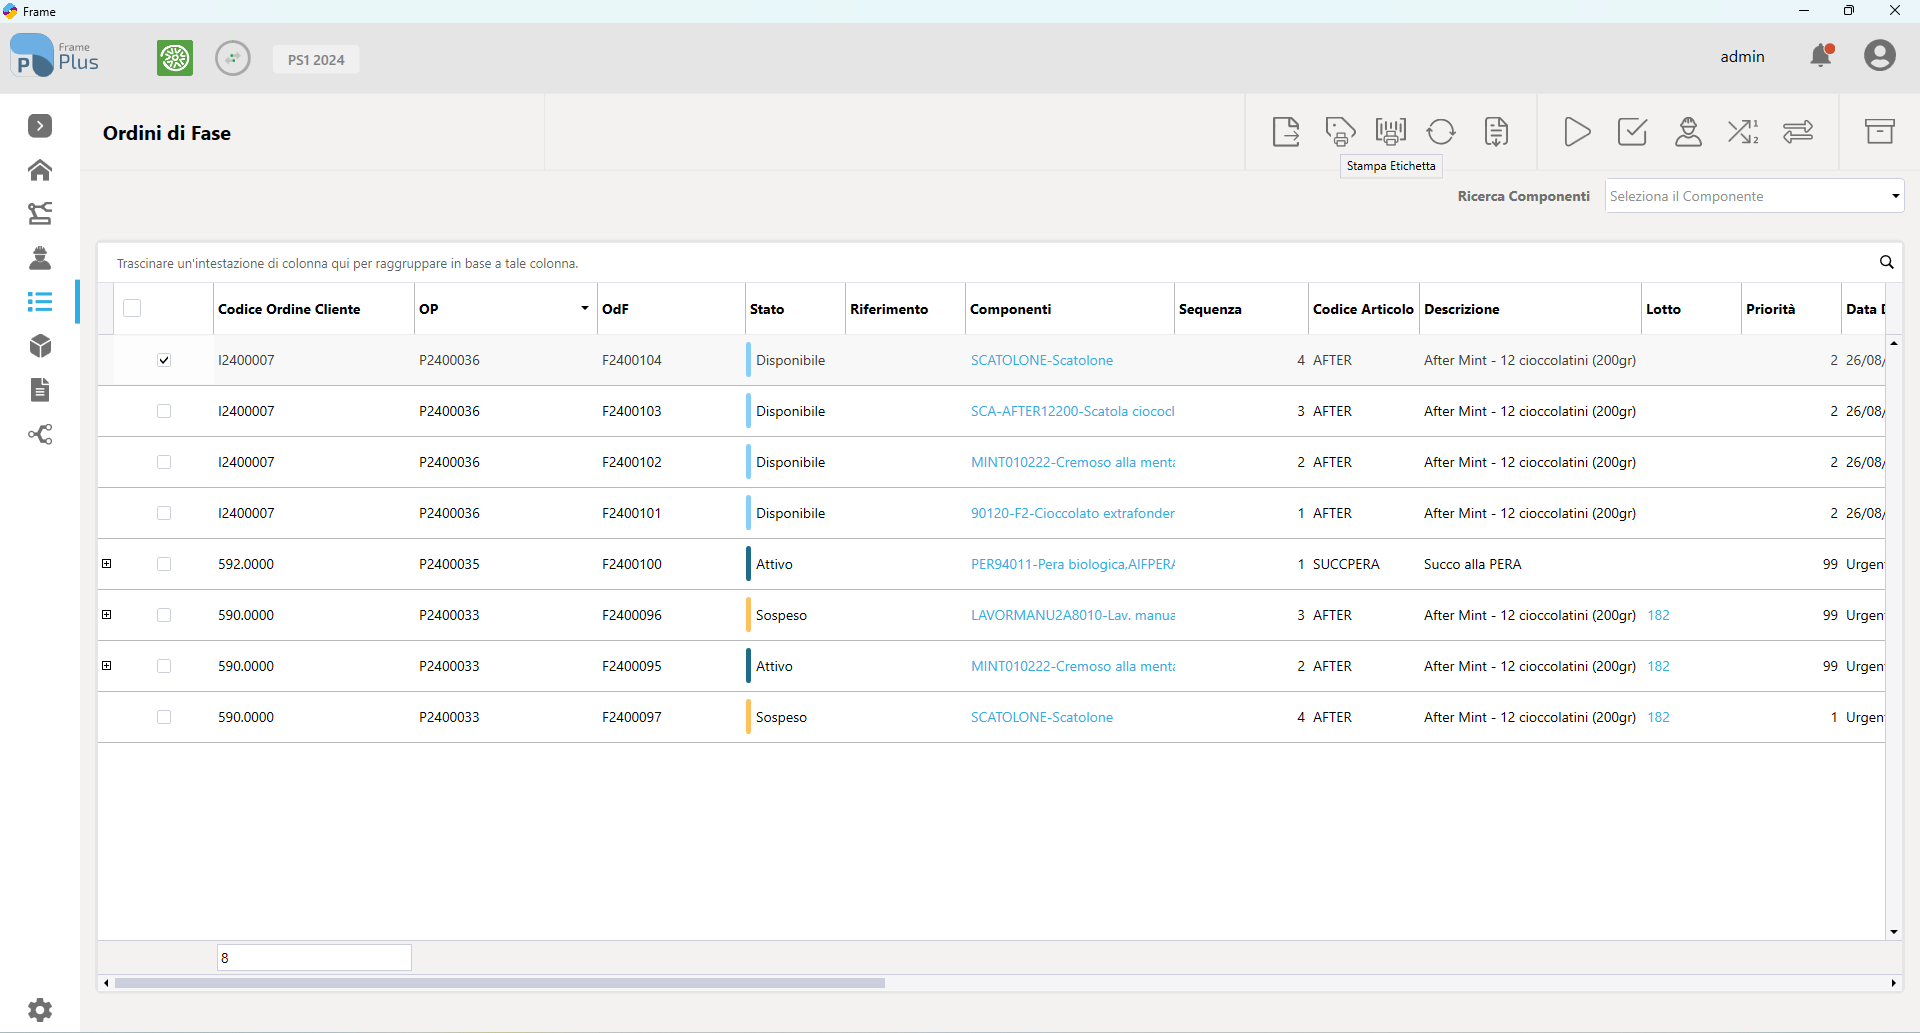Open the 90120-F2-Cioccolato extrafonder link
This screenshot has width=1920, height=1033.
click(x=1072, y=513)
